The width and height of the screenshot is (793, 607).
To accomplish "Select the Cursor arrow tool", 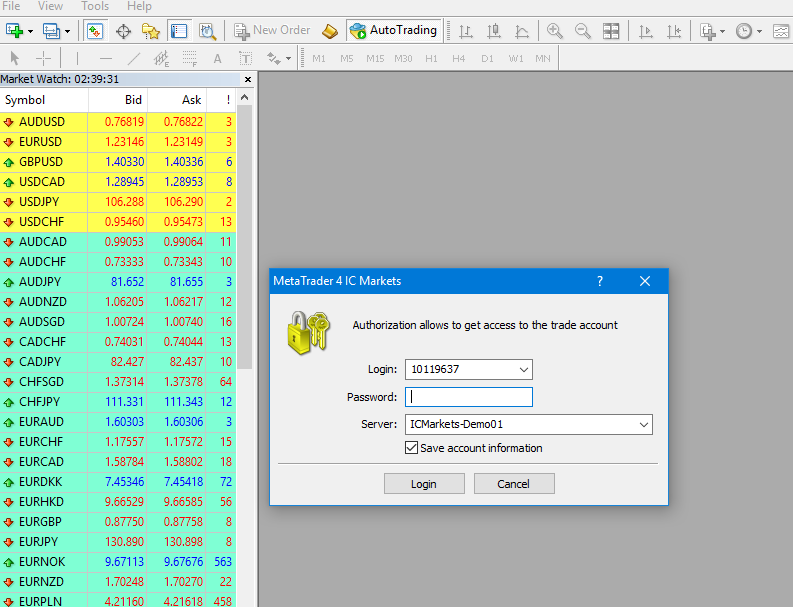I will coord(15,59).
